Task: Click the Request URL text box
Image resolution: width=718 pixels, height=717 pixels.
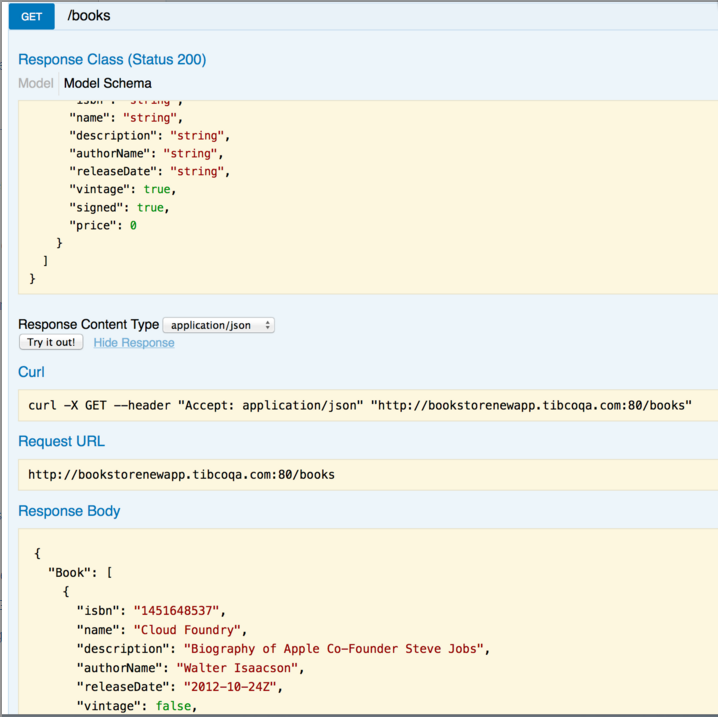Action: pos(368,475)
